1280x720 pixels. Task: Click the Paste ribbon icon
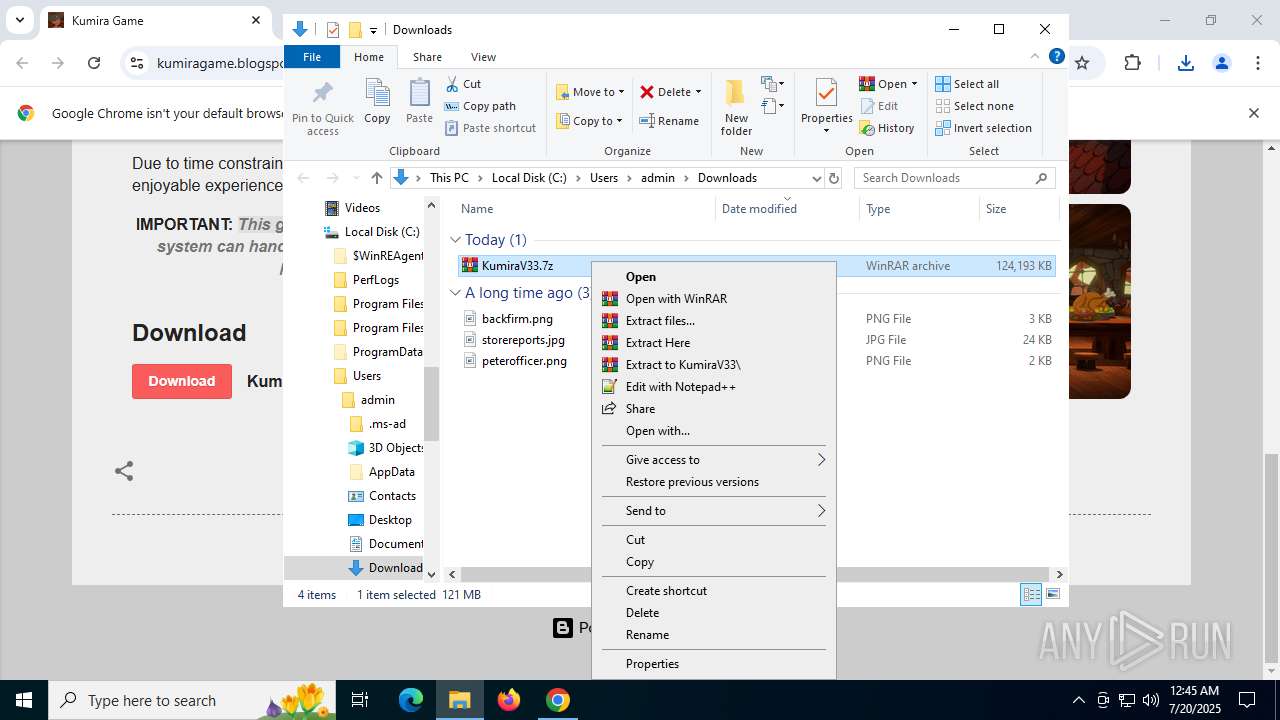click(419, 94)
